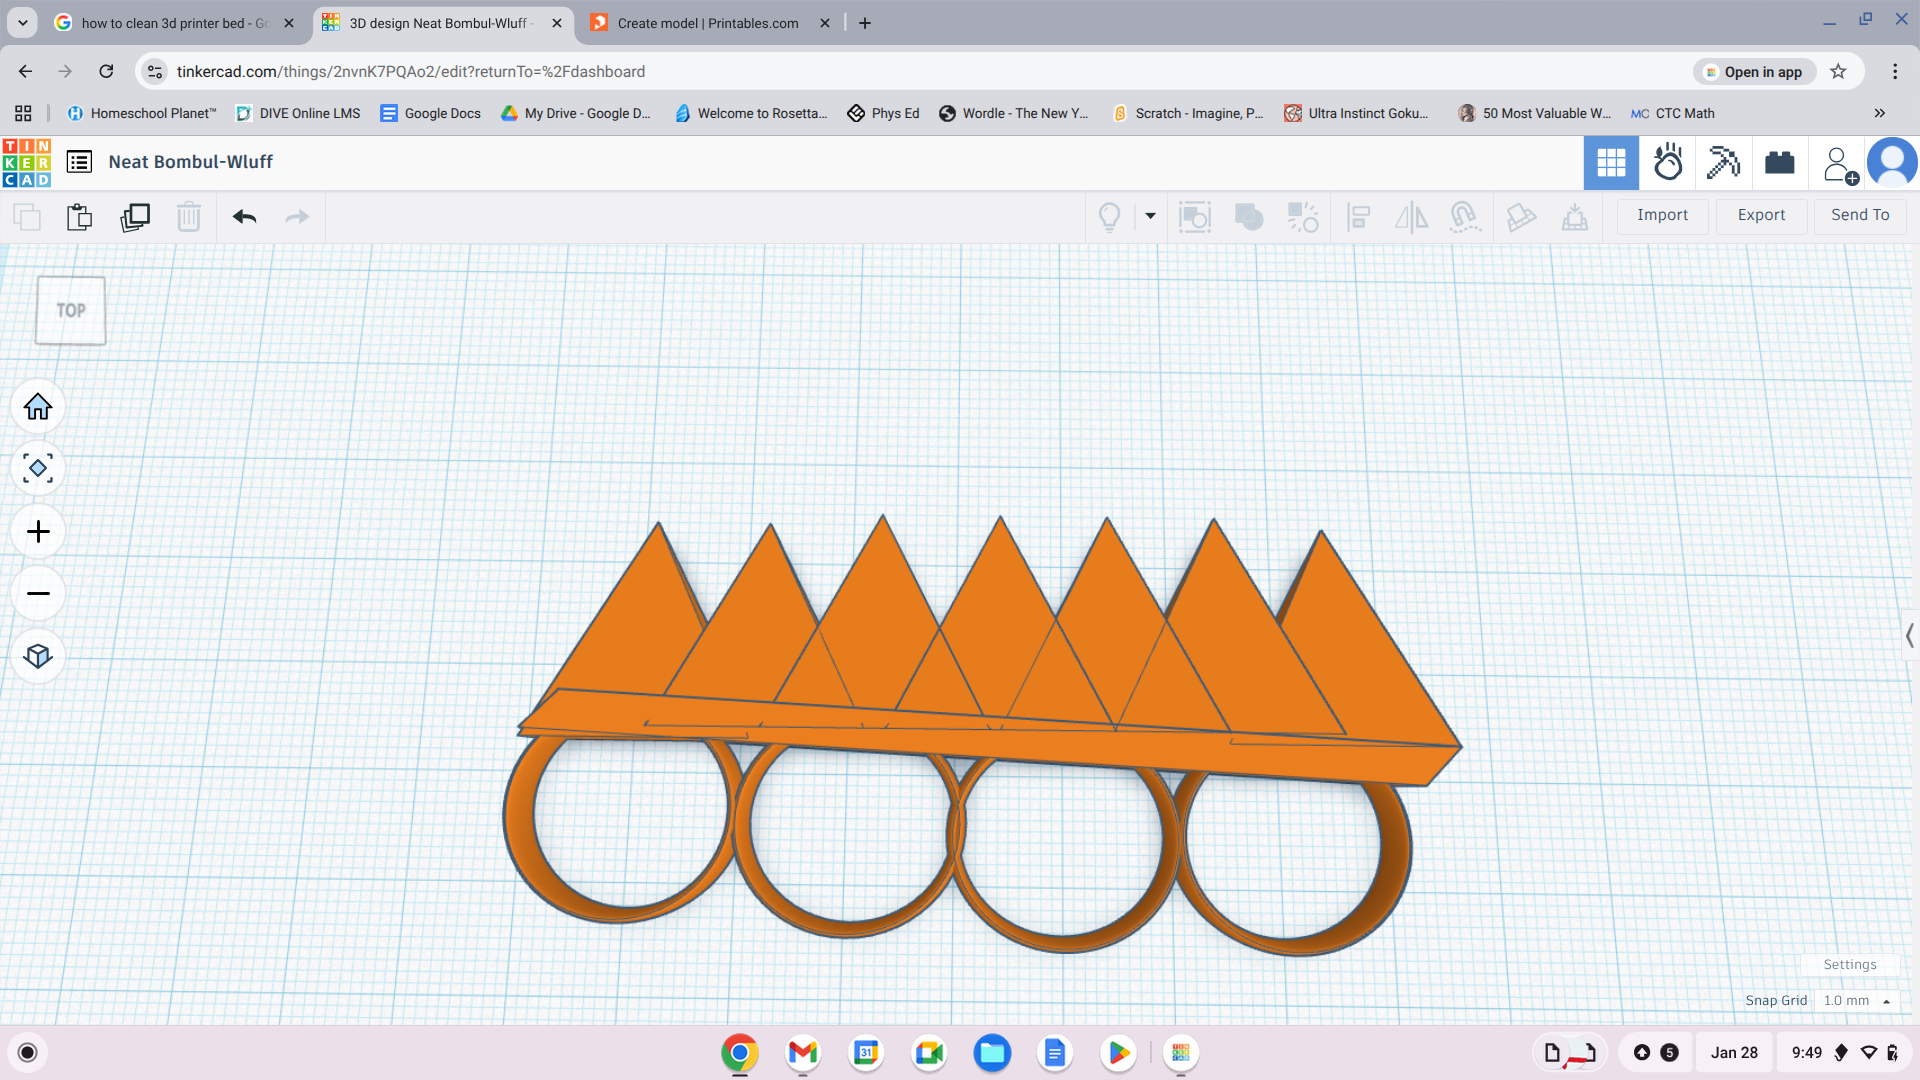
Task: Click the Group shapes icon
Action: point(1249,216)
